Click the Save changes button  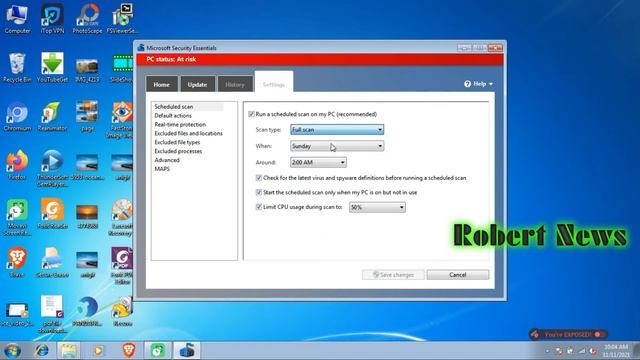coord(393,275)
